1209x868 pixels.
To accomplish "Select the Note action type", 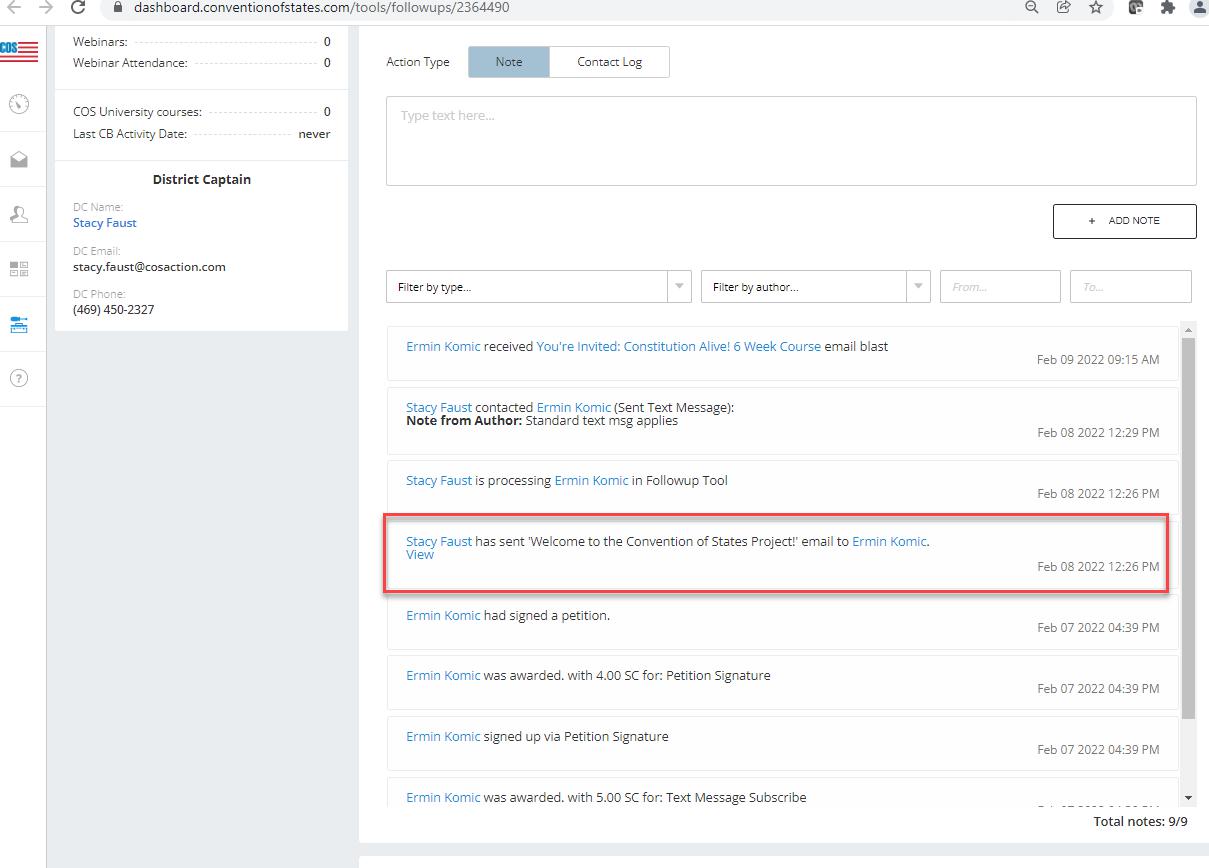I will click(508, 62).
